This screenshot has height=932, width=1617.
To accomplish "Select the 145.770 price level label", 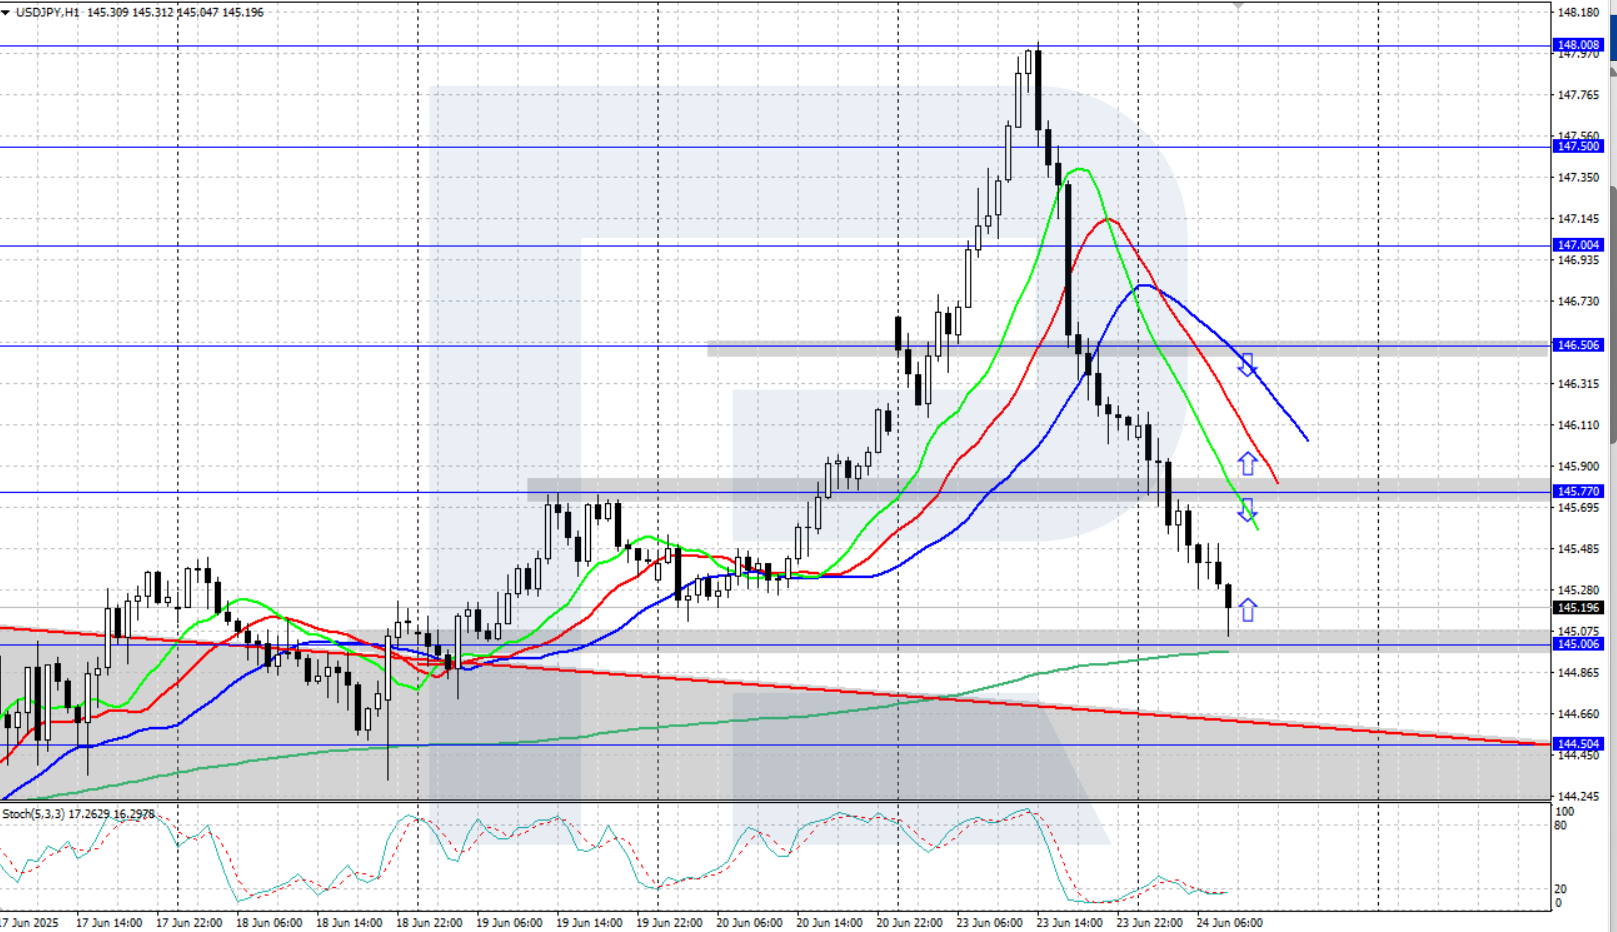I will (1579, 491).
